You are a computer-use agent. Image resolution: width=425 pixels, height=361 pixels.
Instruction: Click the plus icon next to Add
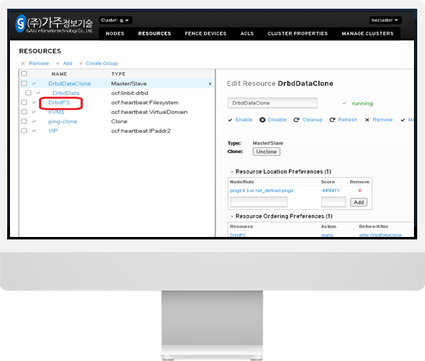pos(58,63)
